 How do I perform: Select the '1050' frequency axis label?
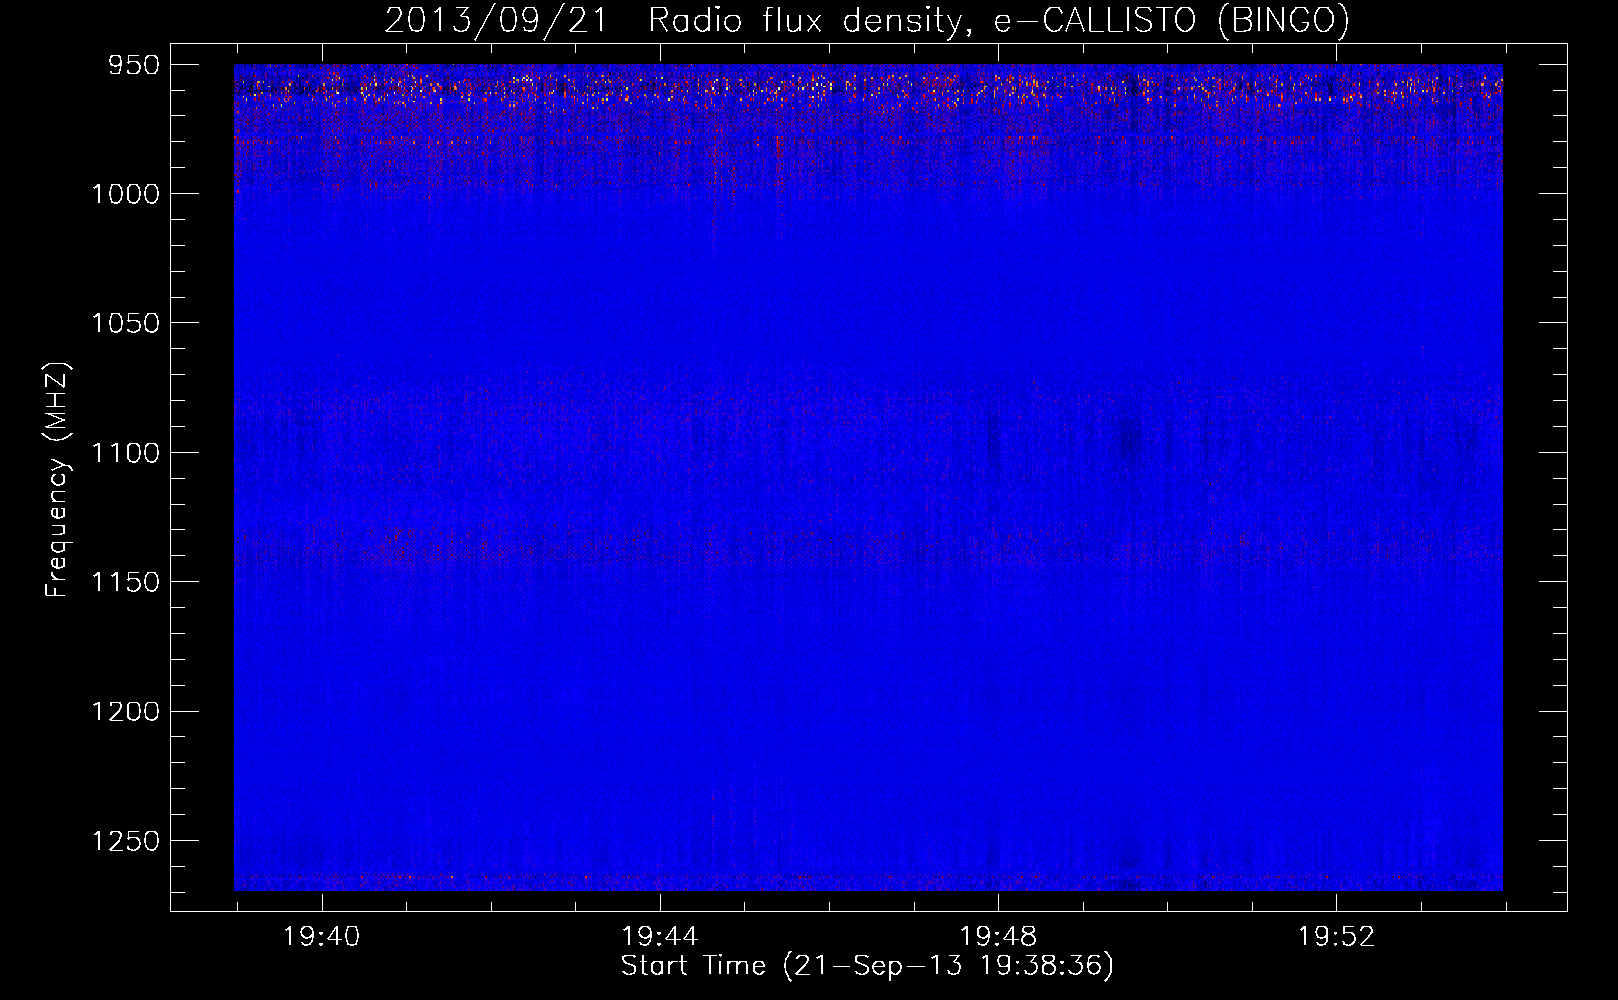(125, 323)
